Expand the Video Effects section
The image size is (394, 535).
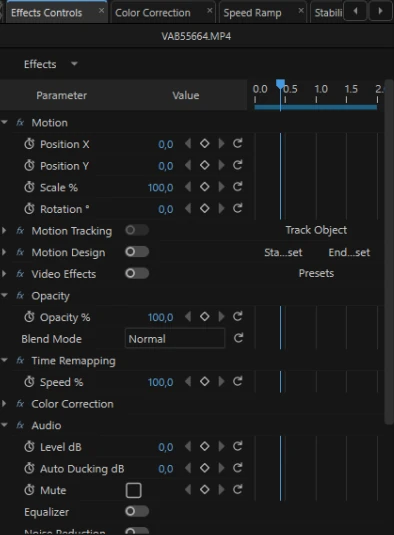click(x=4, y=274)
